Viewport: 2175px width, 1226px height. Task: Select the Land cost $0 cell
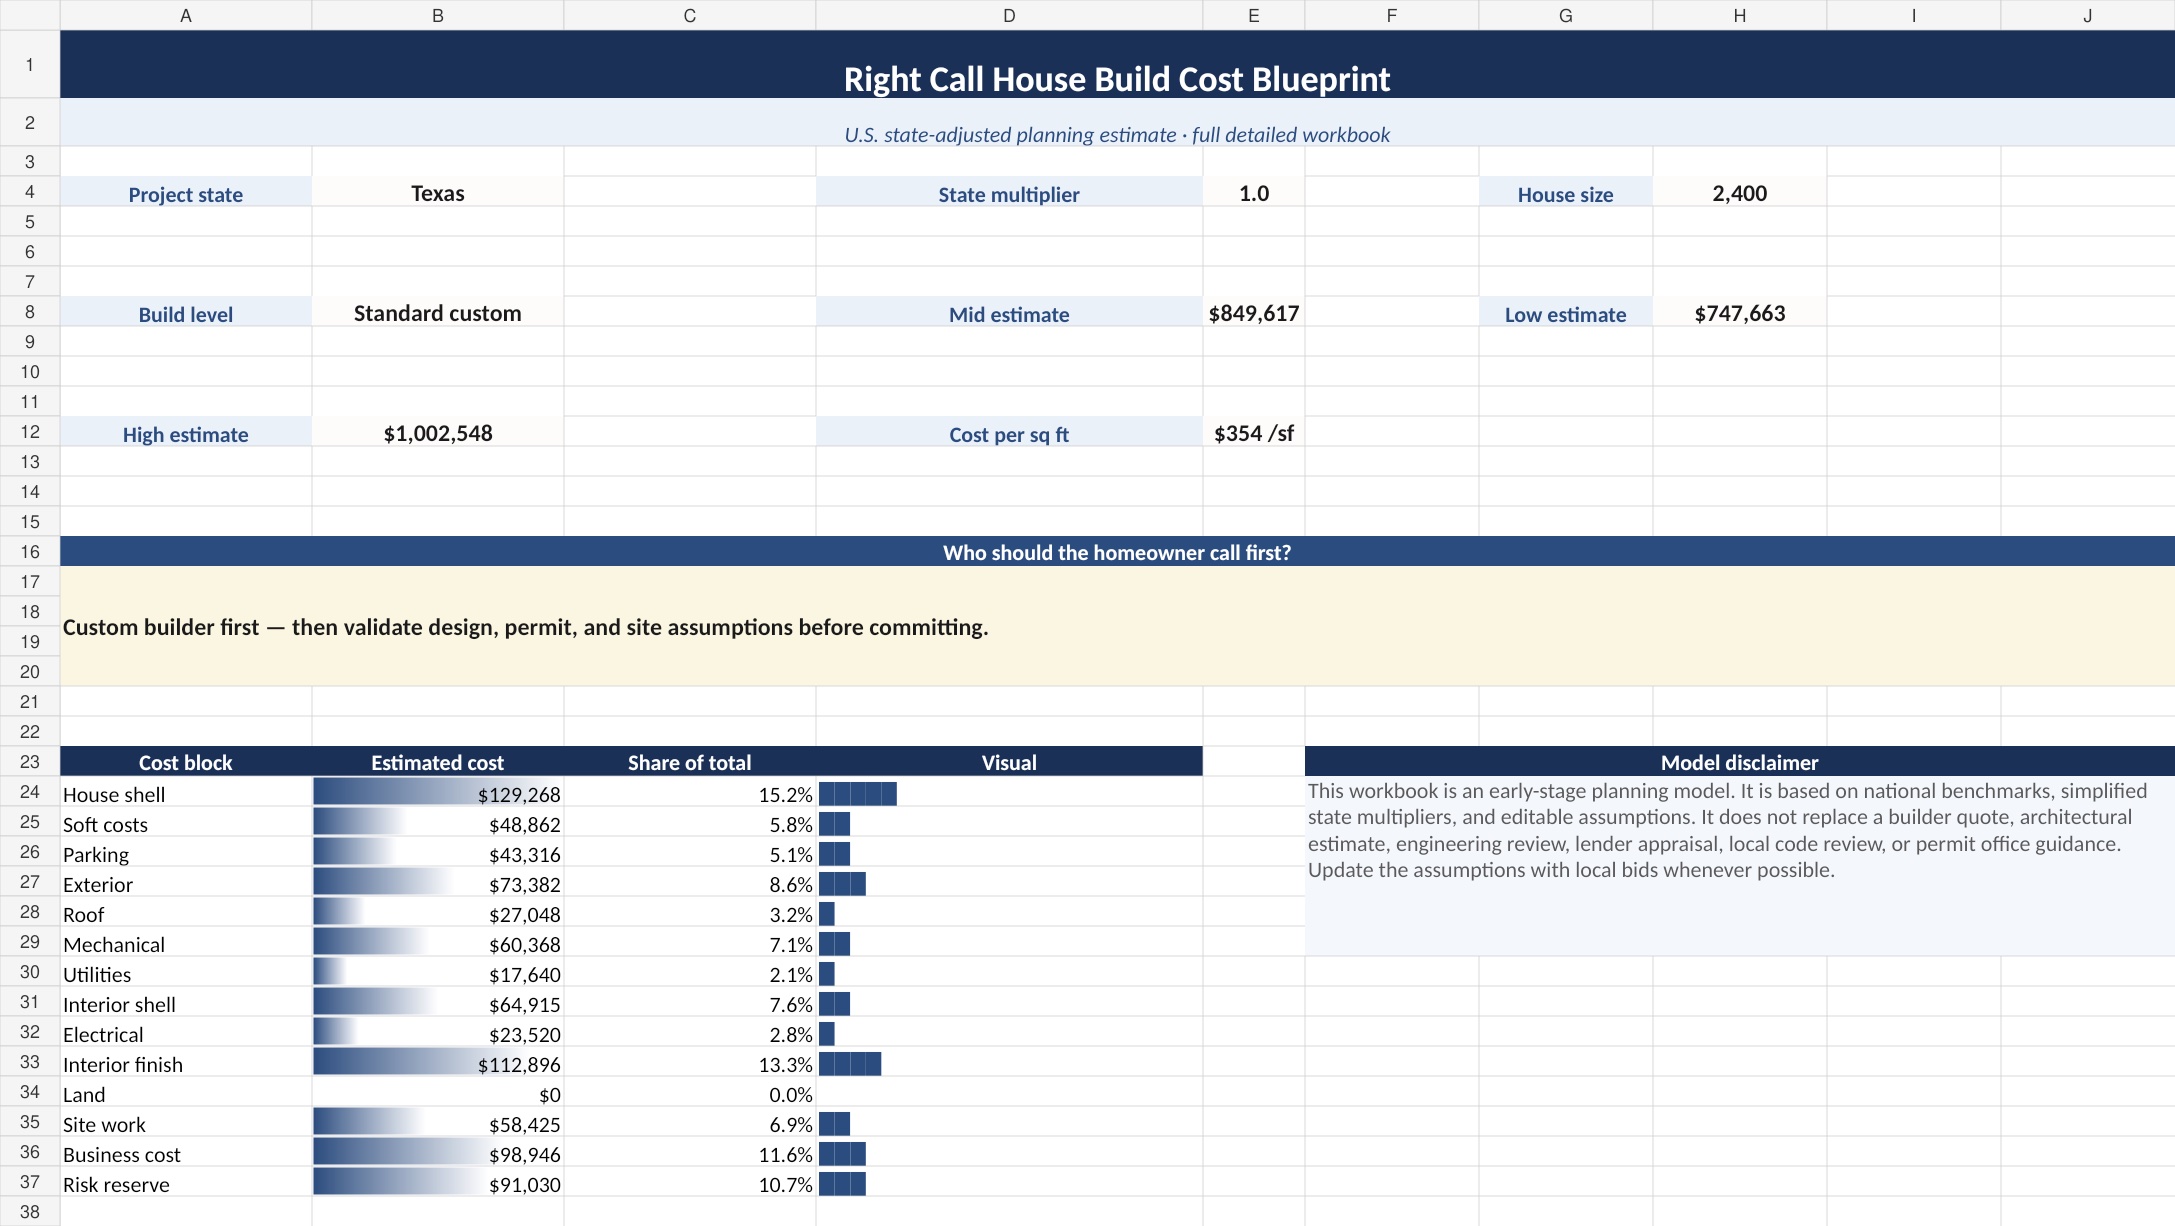point(437,1093)
